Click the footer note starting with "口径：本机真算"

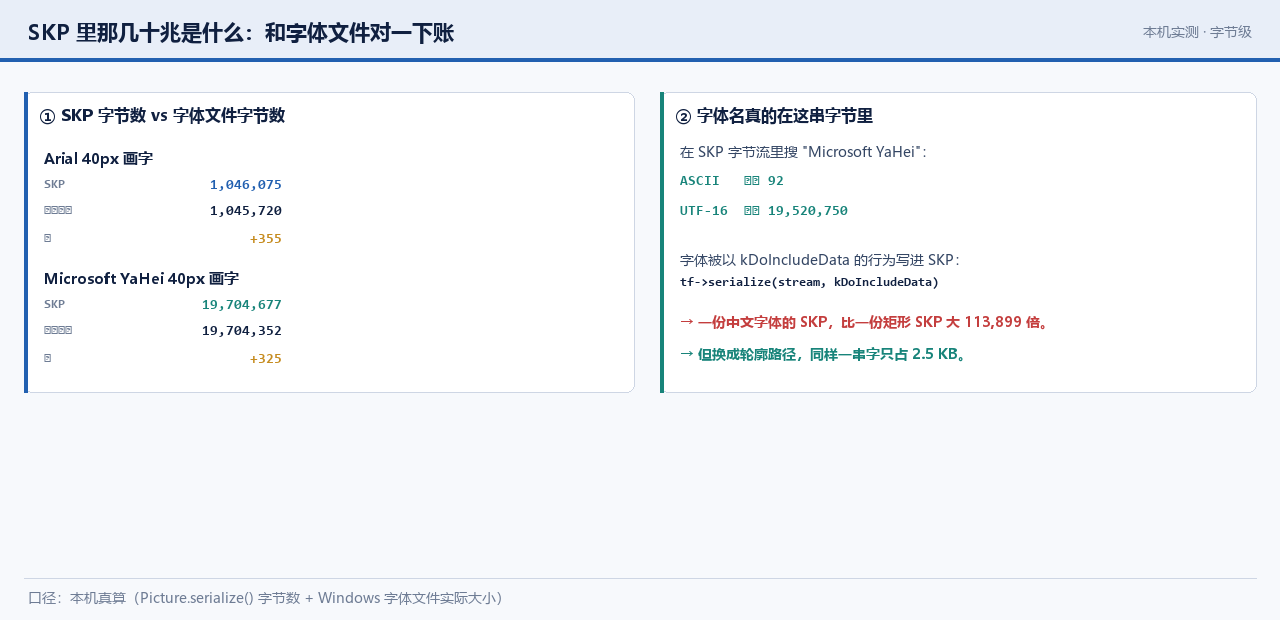point(265,598)
